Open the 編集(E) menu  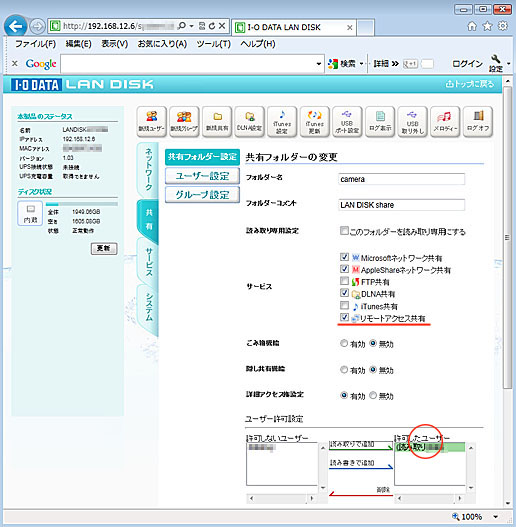coord(78,44)
